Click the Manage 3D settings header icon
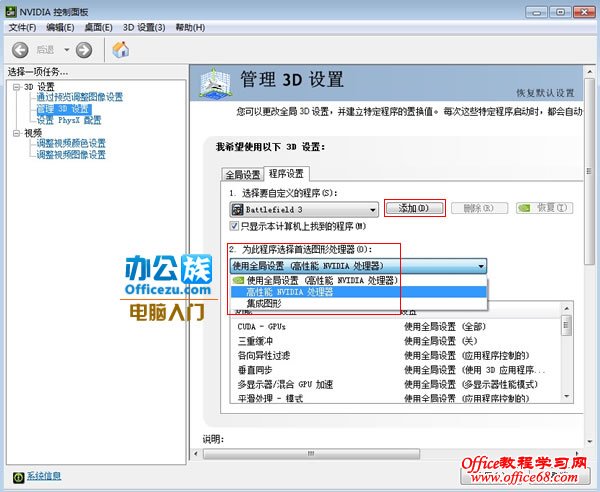The height and width of the screenshot is (492, 600). [215, 82]
